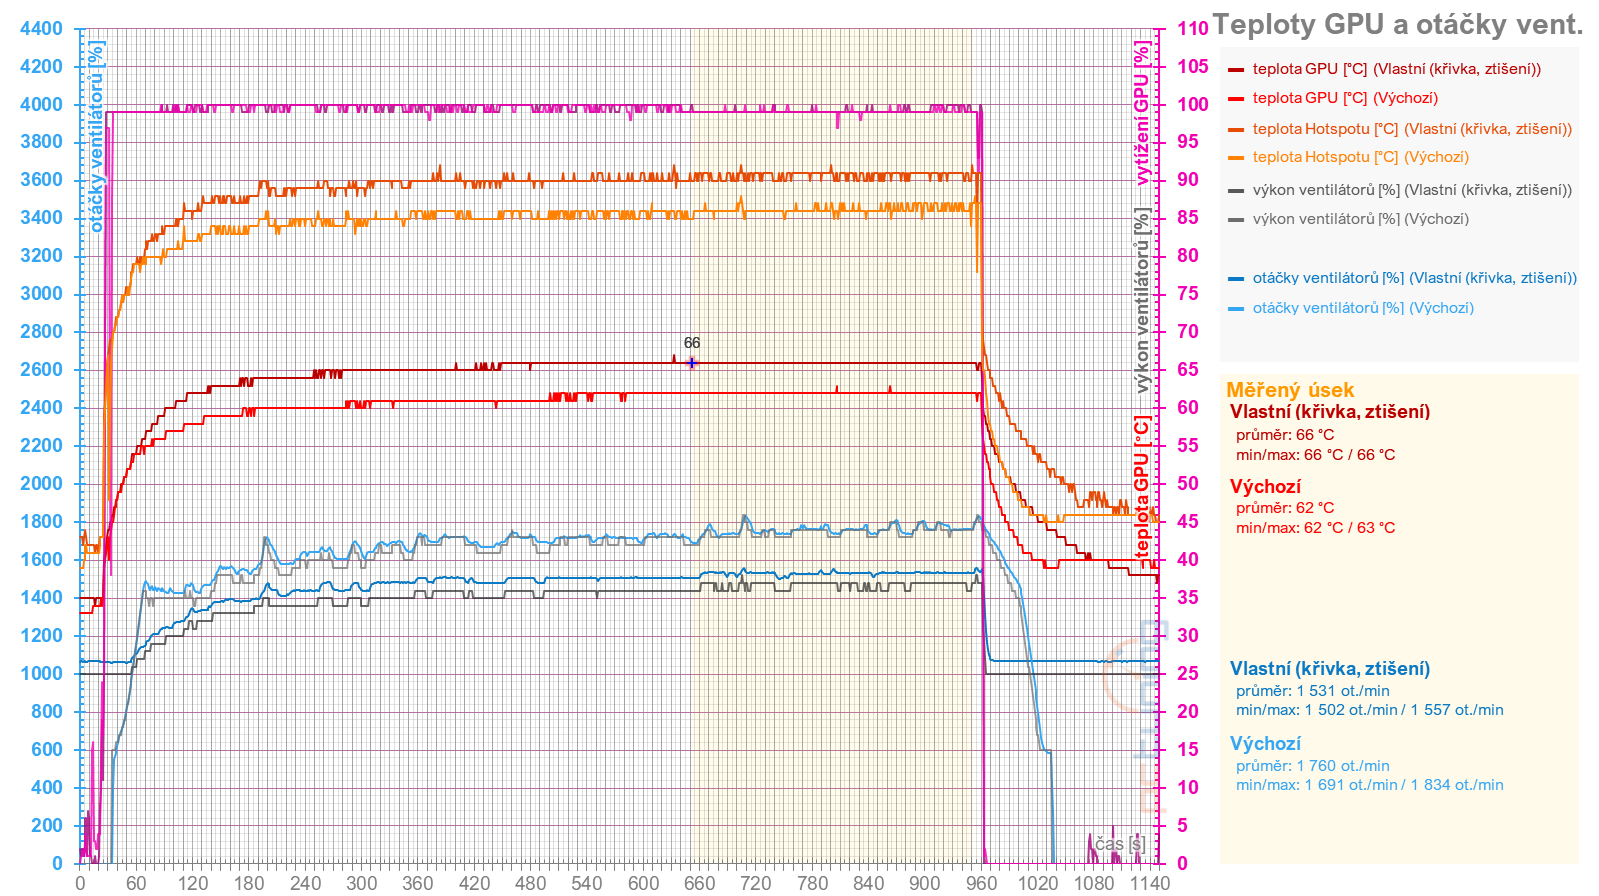Click orange swatch of Hotspot Výchozí legend

tap(1236, 158)
